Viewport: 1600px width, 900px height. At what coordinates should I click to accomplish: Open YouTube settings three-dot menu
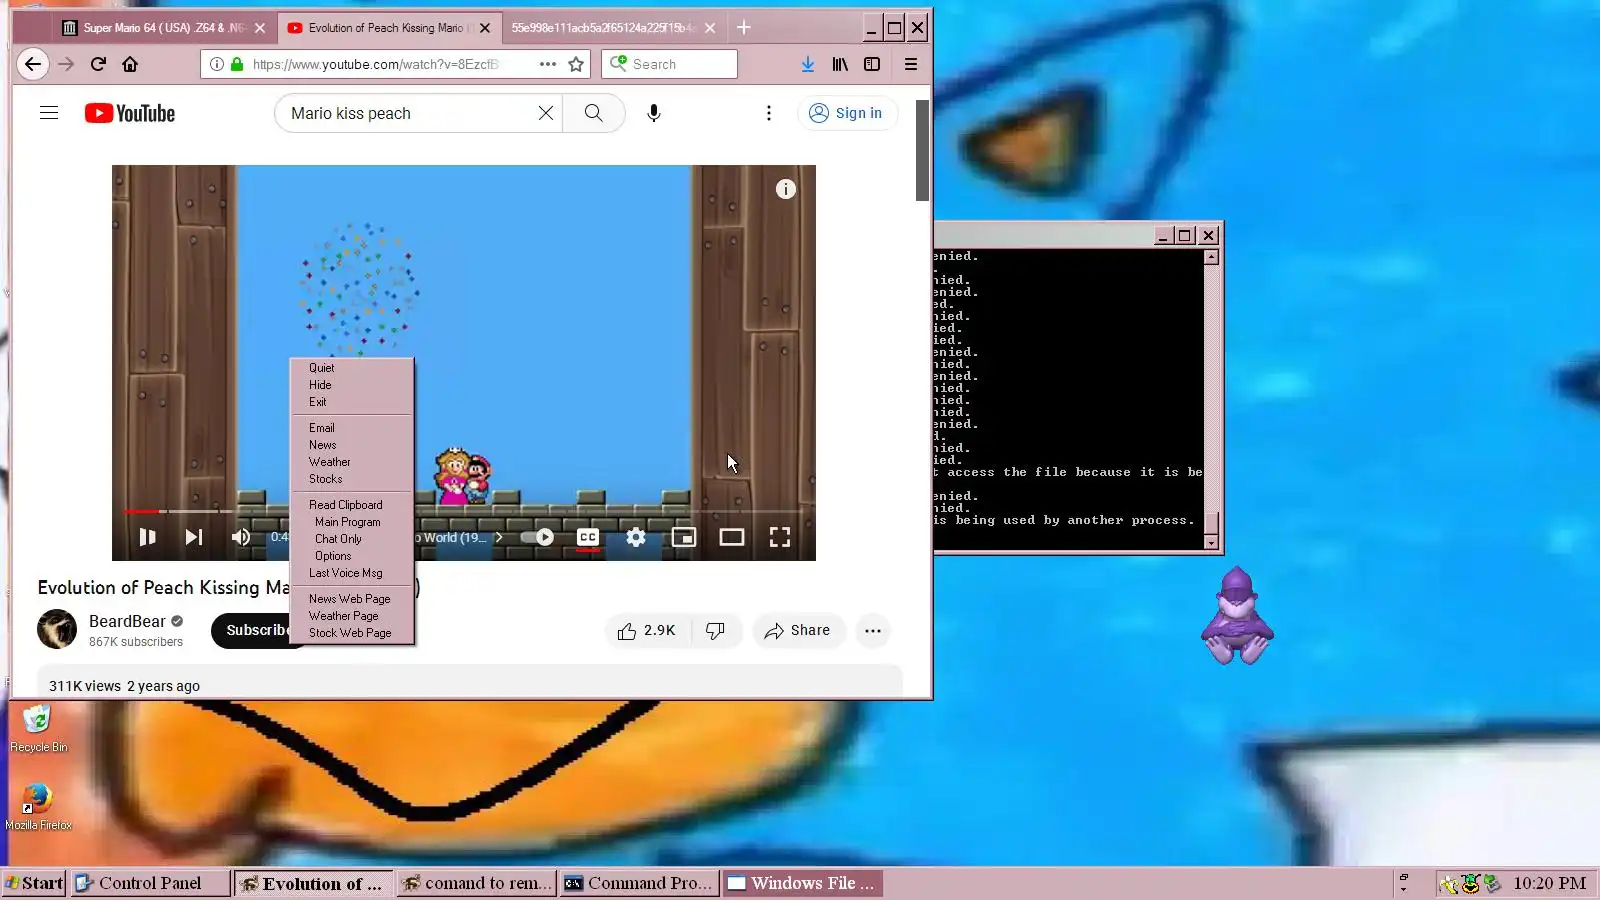tap(769, 113)
